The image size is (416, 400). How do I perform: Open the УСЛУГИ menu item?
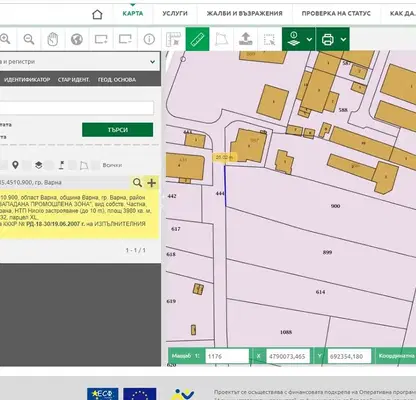click(175, 14)
